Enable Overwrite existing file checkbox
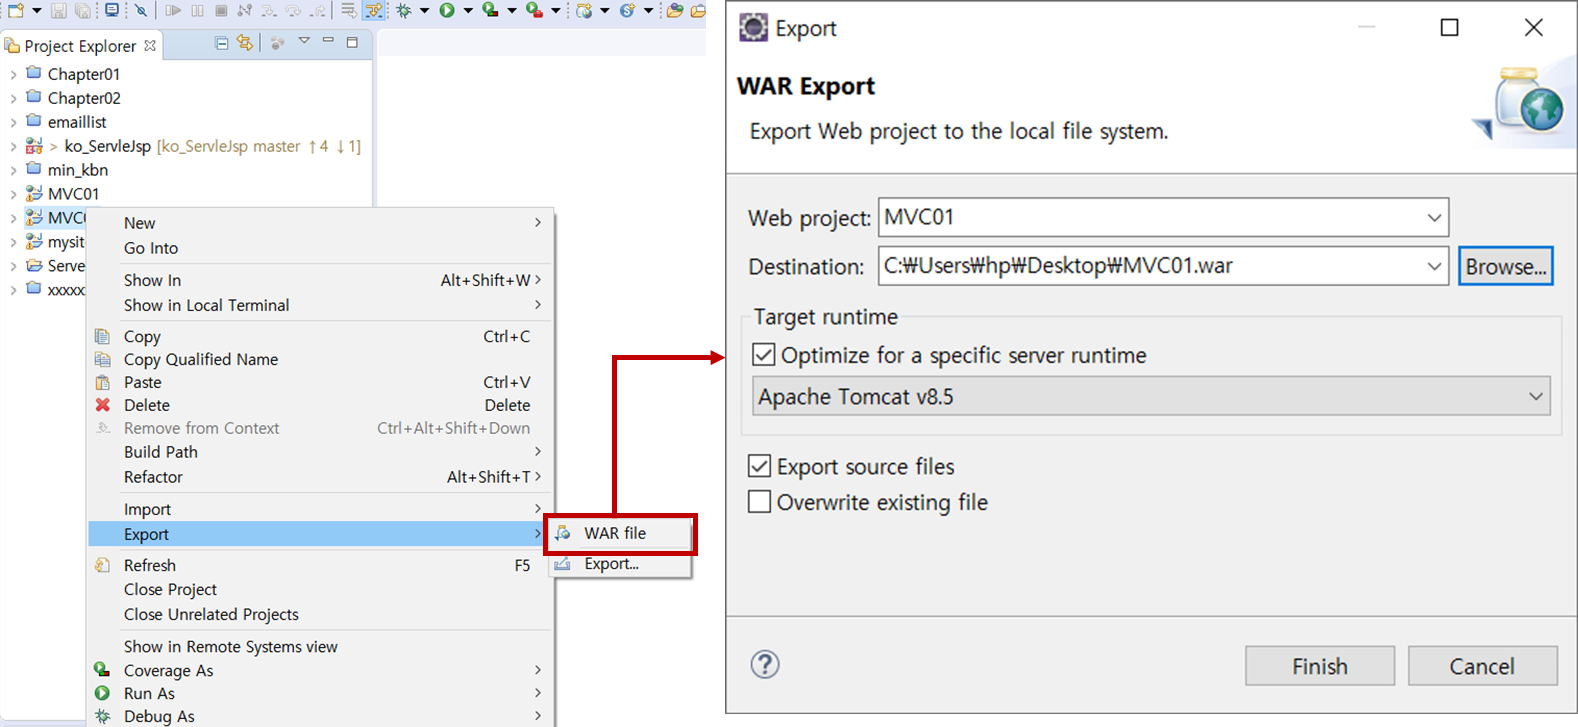The height and width of the screenshot is (727, 1578). [x=760, y=502]
